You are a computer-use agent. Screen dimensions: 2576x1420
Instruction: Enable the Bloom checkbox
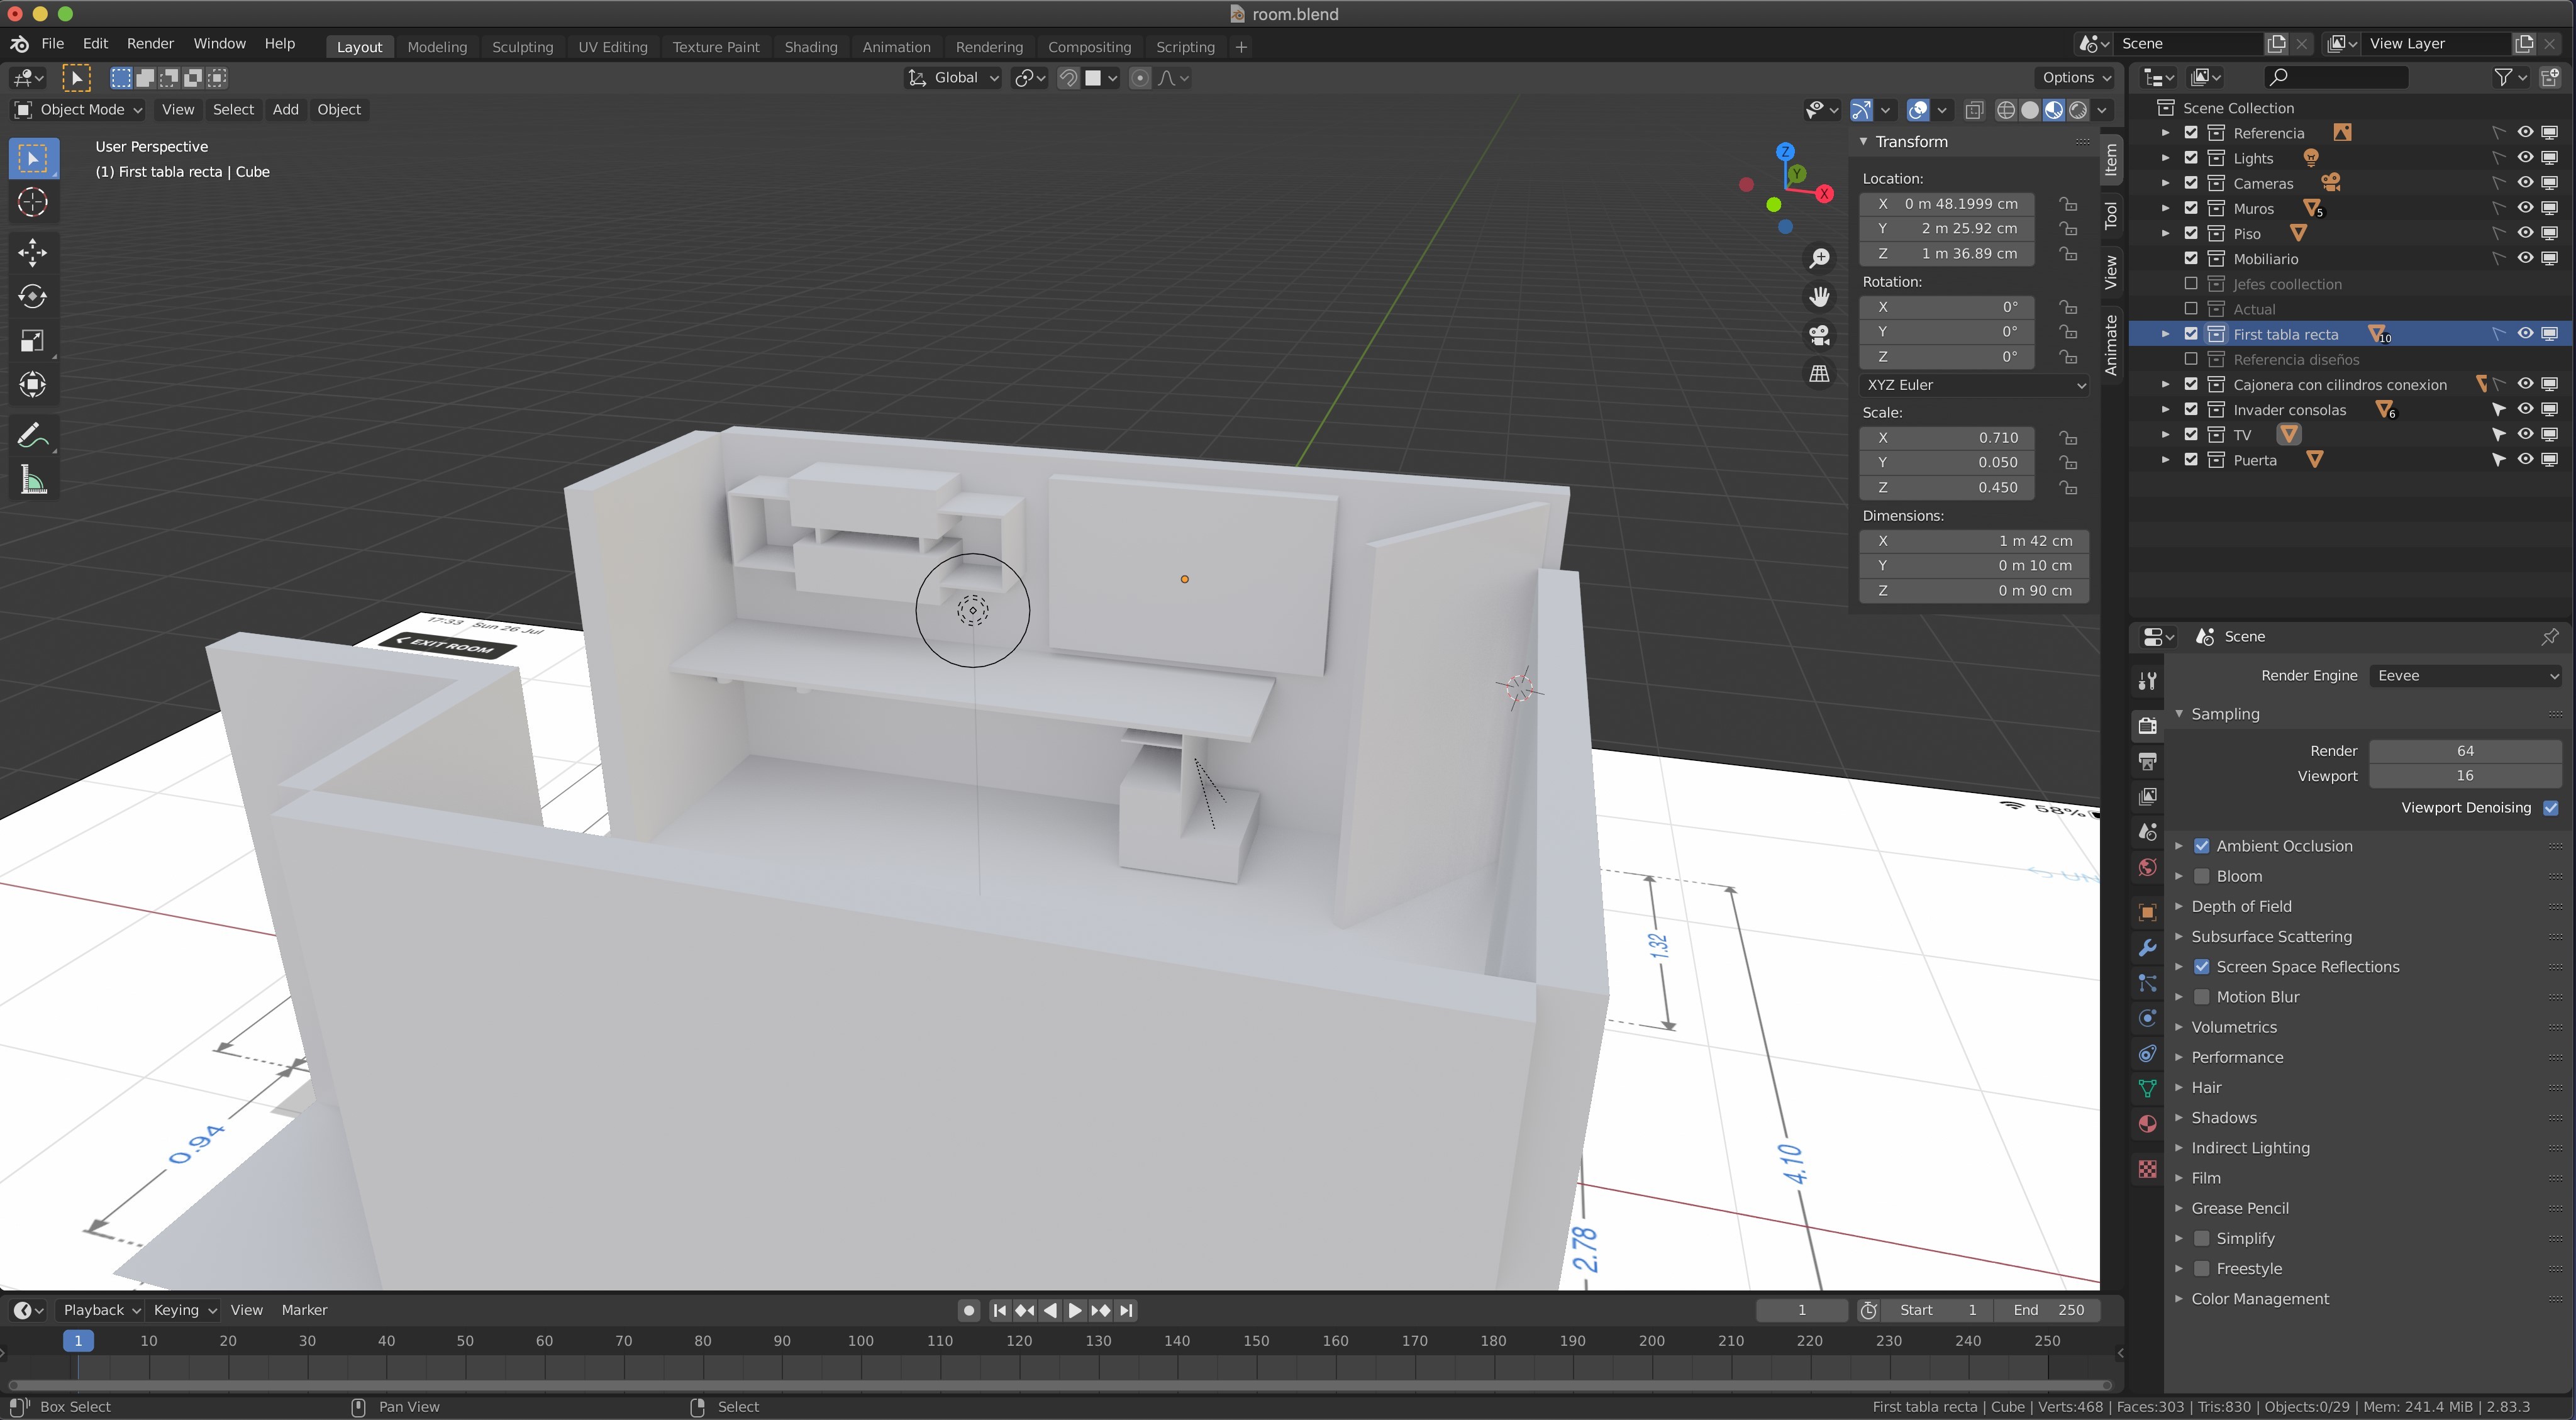(2201, 876)
